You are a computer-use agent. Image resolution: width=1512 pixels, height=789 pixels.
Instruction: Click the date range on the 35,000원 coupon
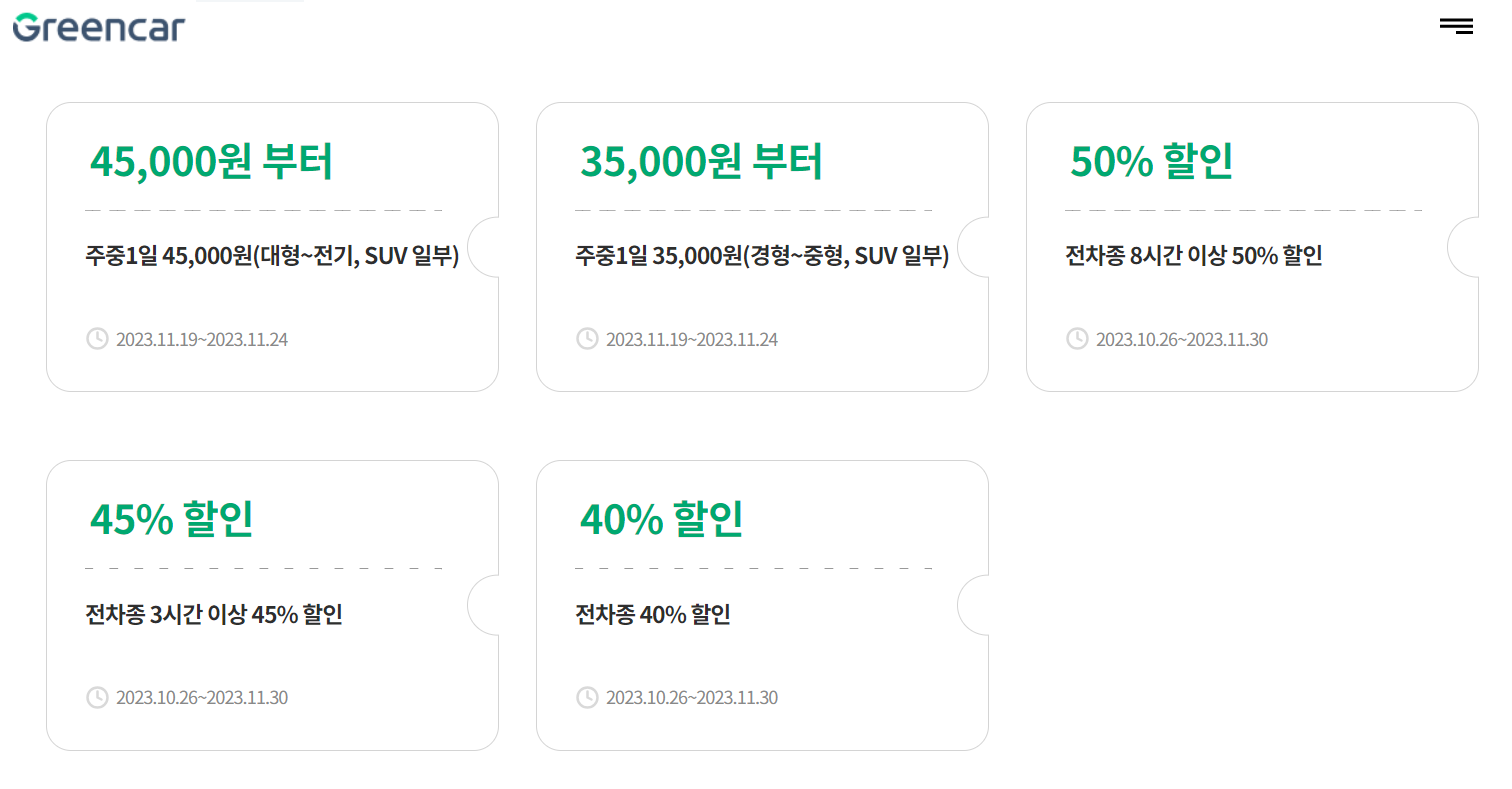click(x=692, y=339)
